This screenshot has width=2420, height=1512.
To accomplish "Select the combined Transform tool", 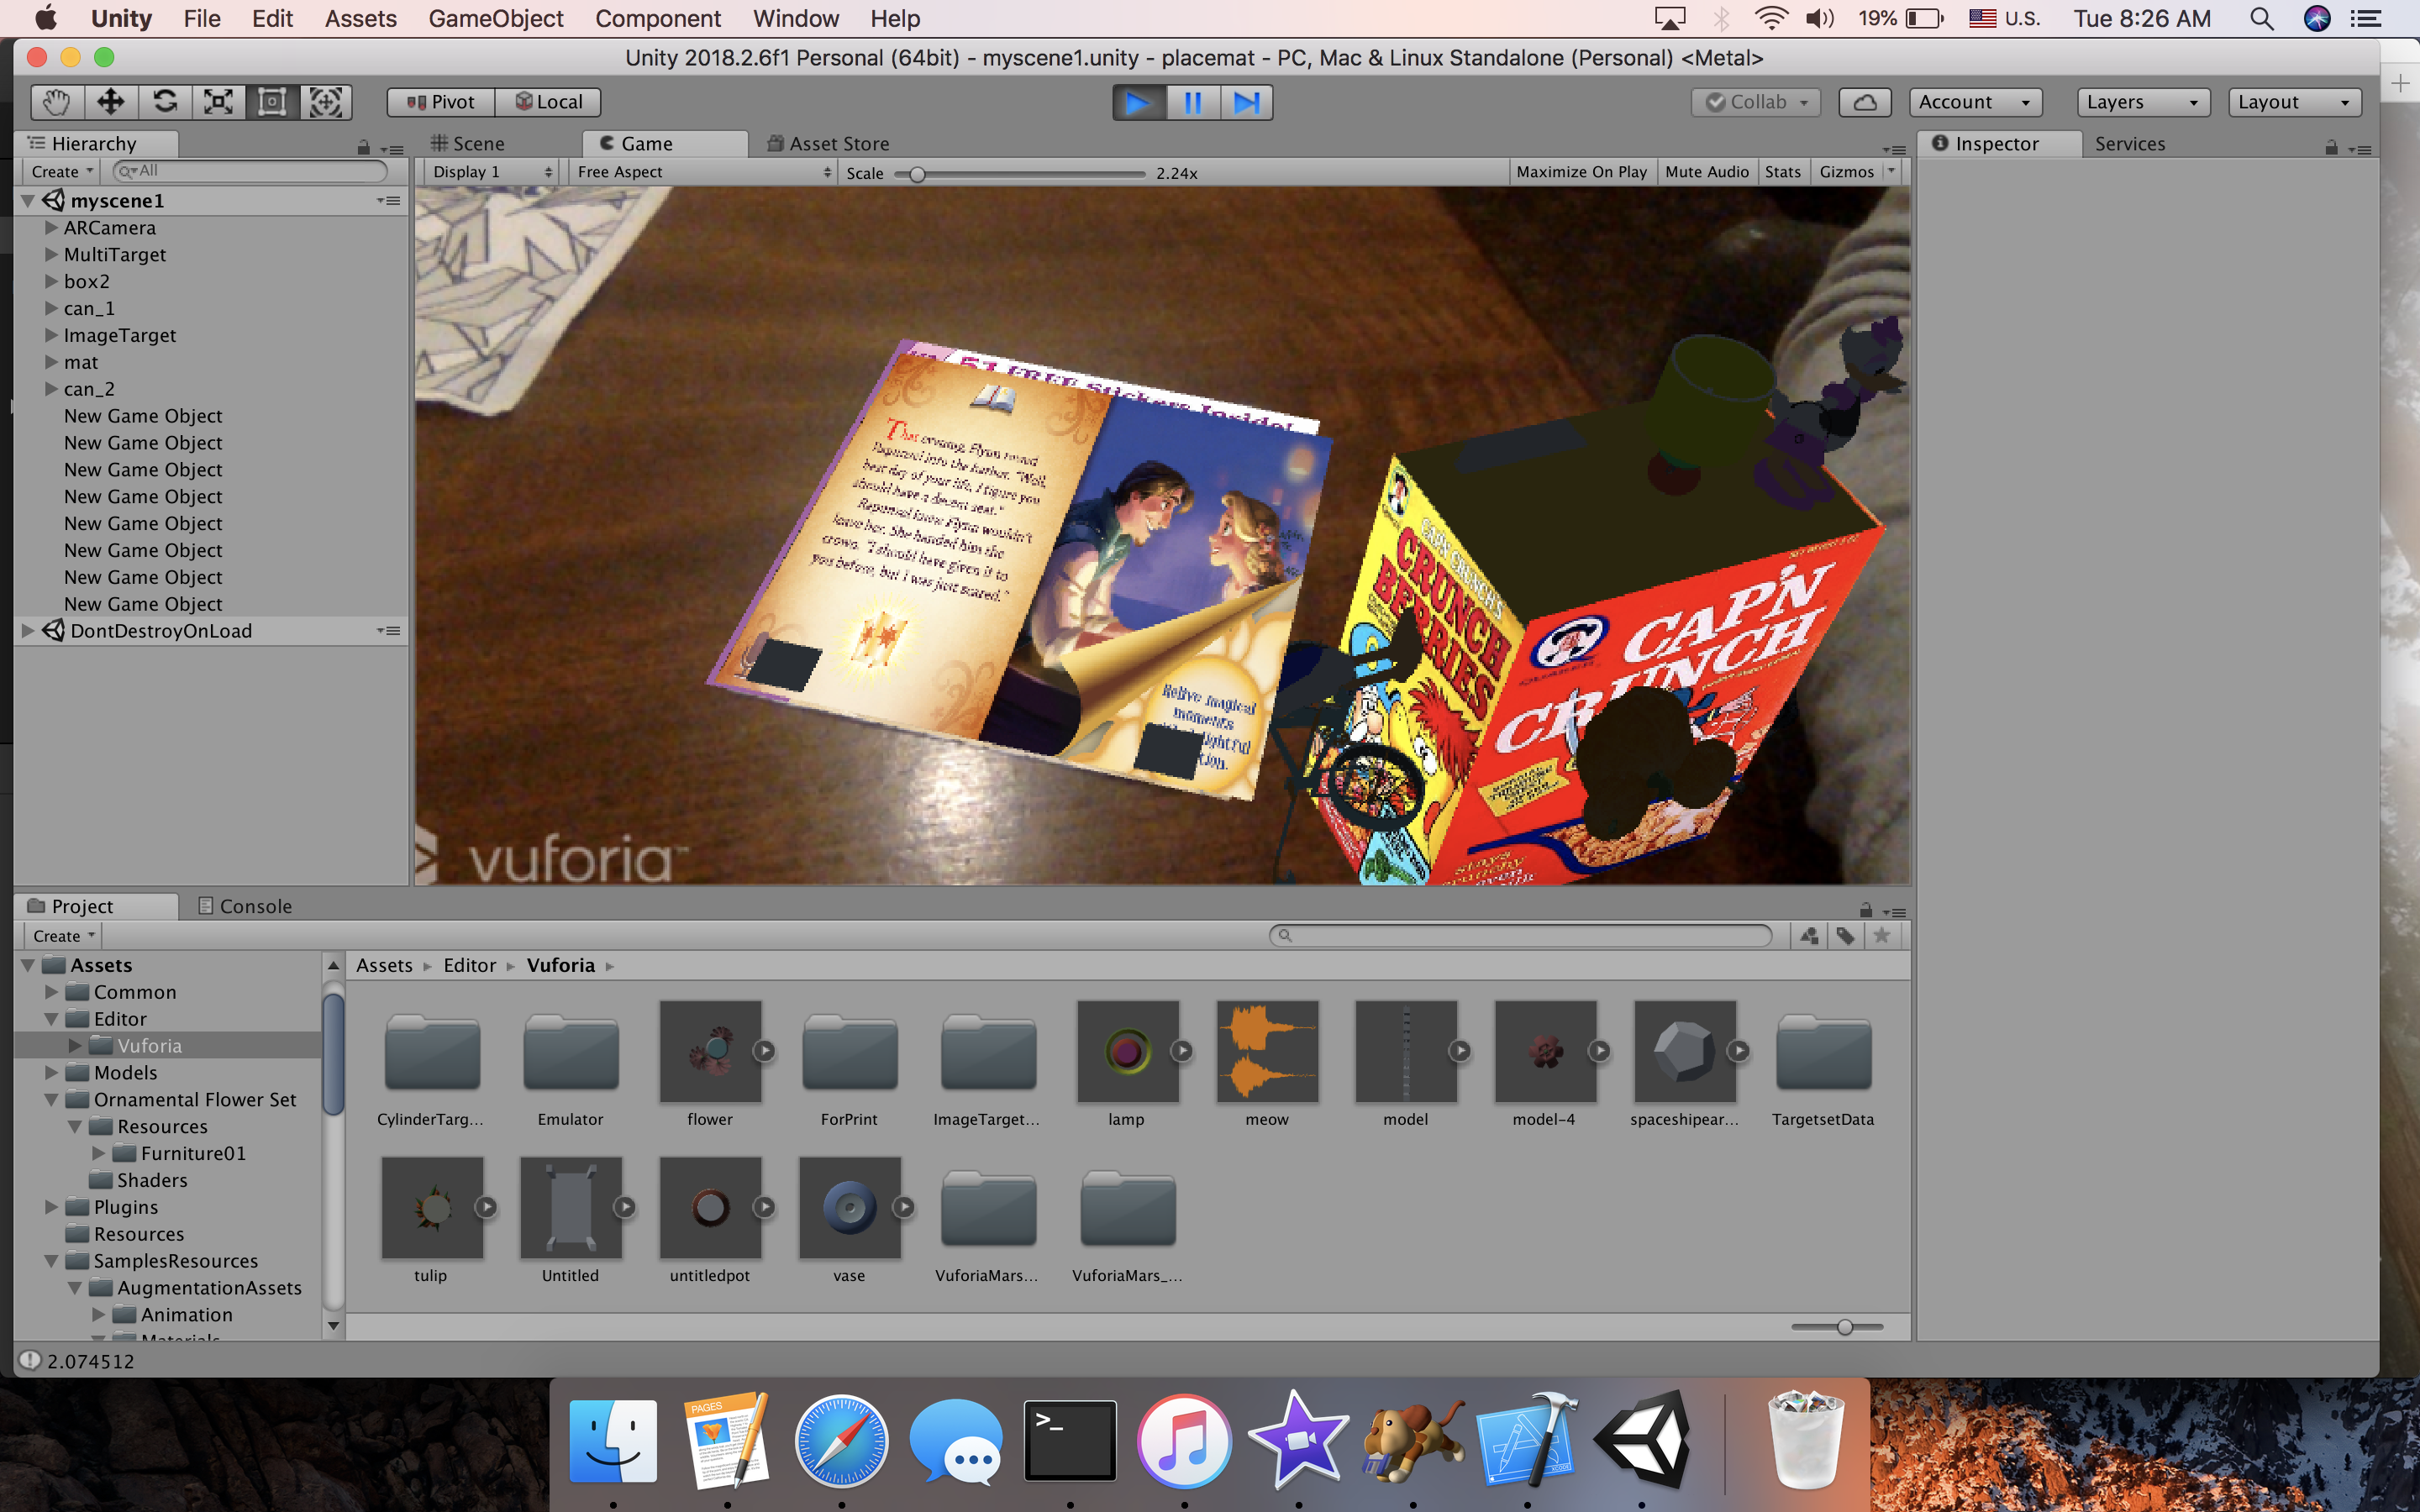I will pos(326,102).
